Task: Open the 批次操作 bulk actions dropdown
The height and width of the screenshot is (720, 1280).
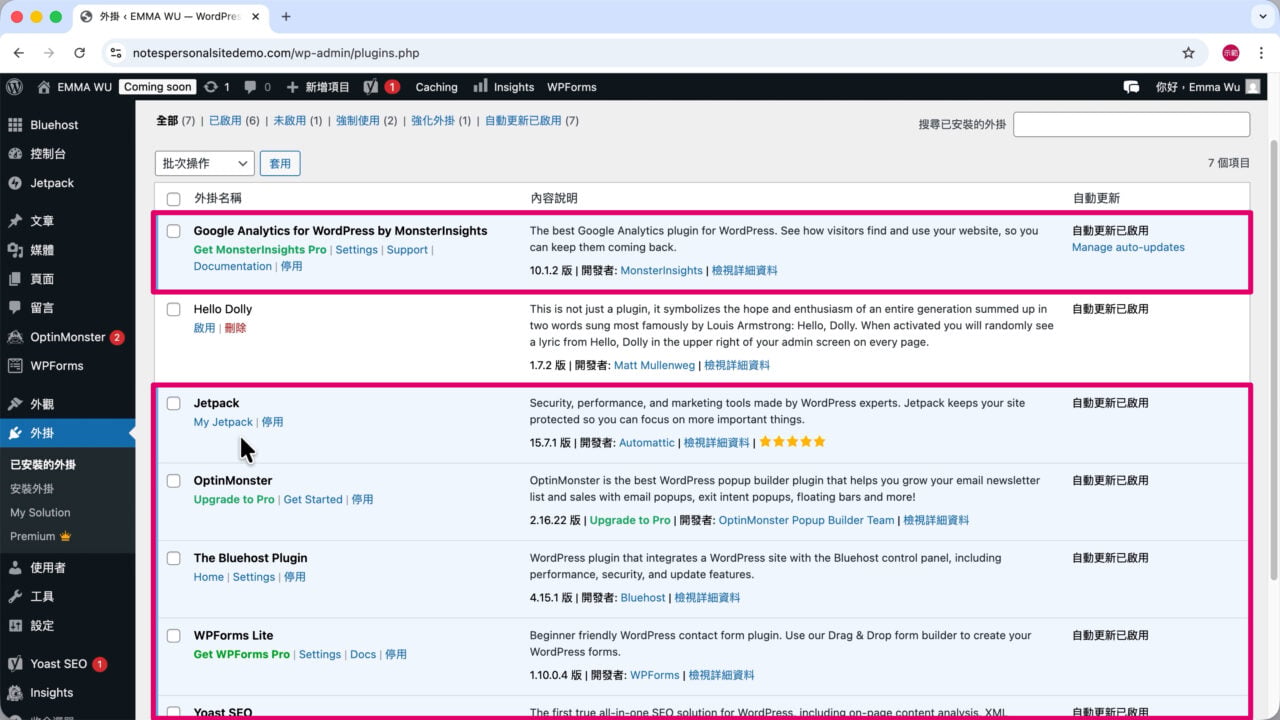Action: (x=205, y=163)
